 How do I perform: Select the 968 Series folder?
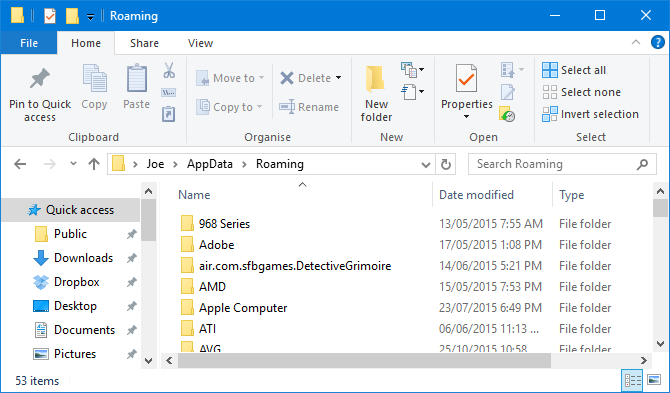click(x=224, y=223)
